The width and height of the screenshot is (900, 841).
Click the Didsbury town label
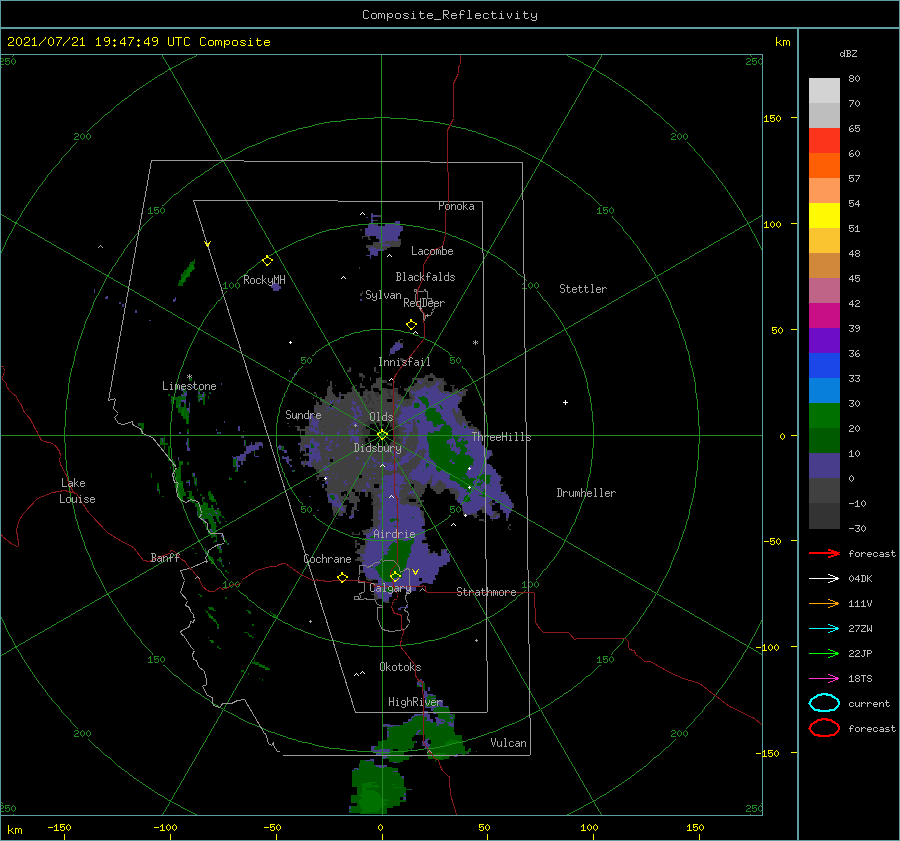point(378,448)
